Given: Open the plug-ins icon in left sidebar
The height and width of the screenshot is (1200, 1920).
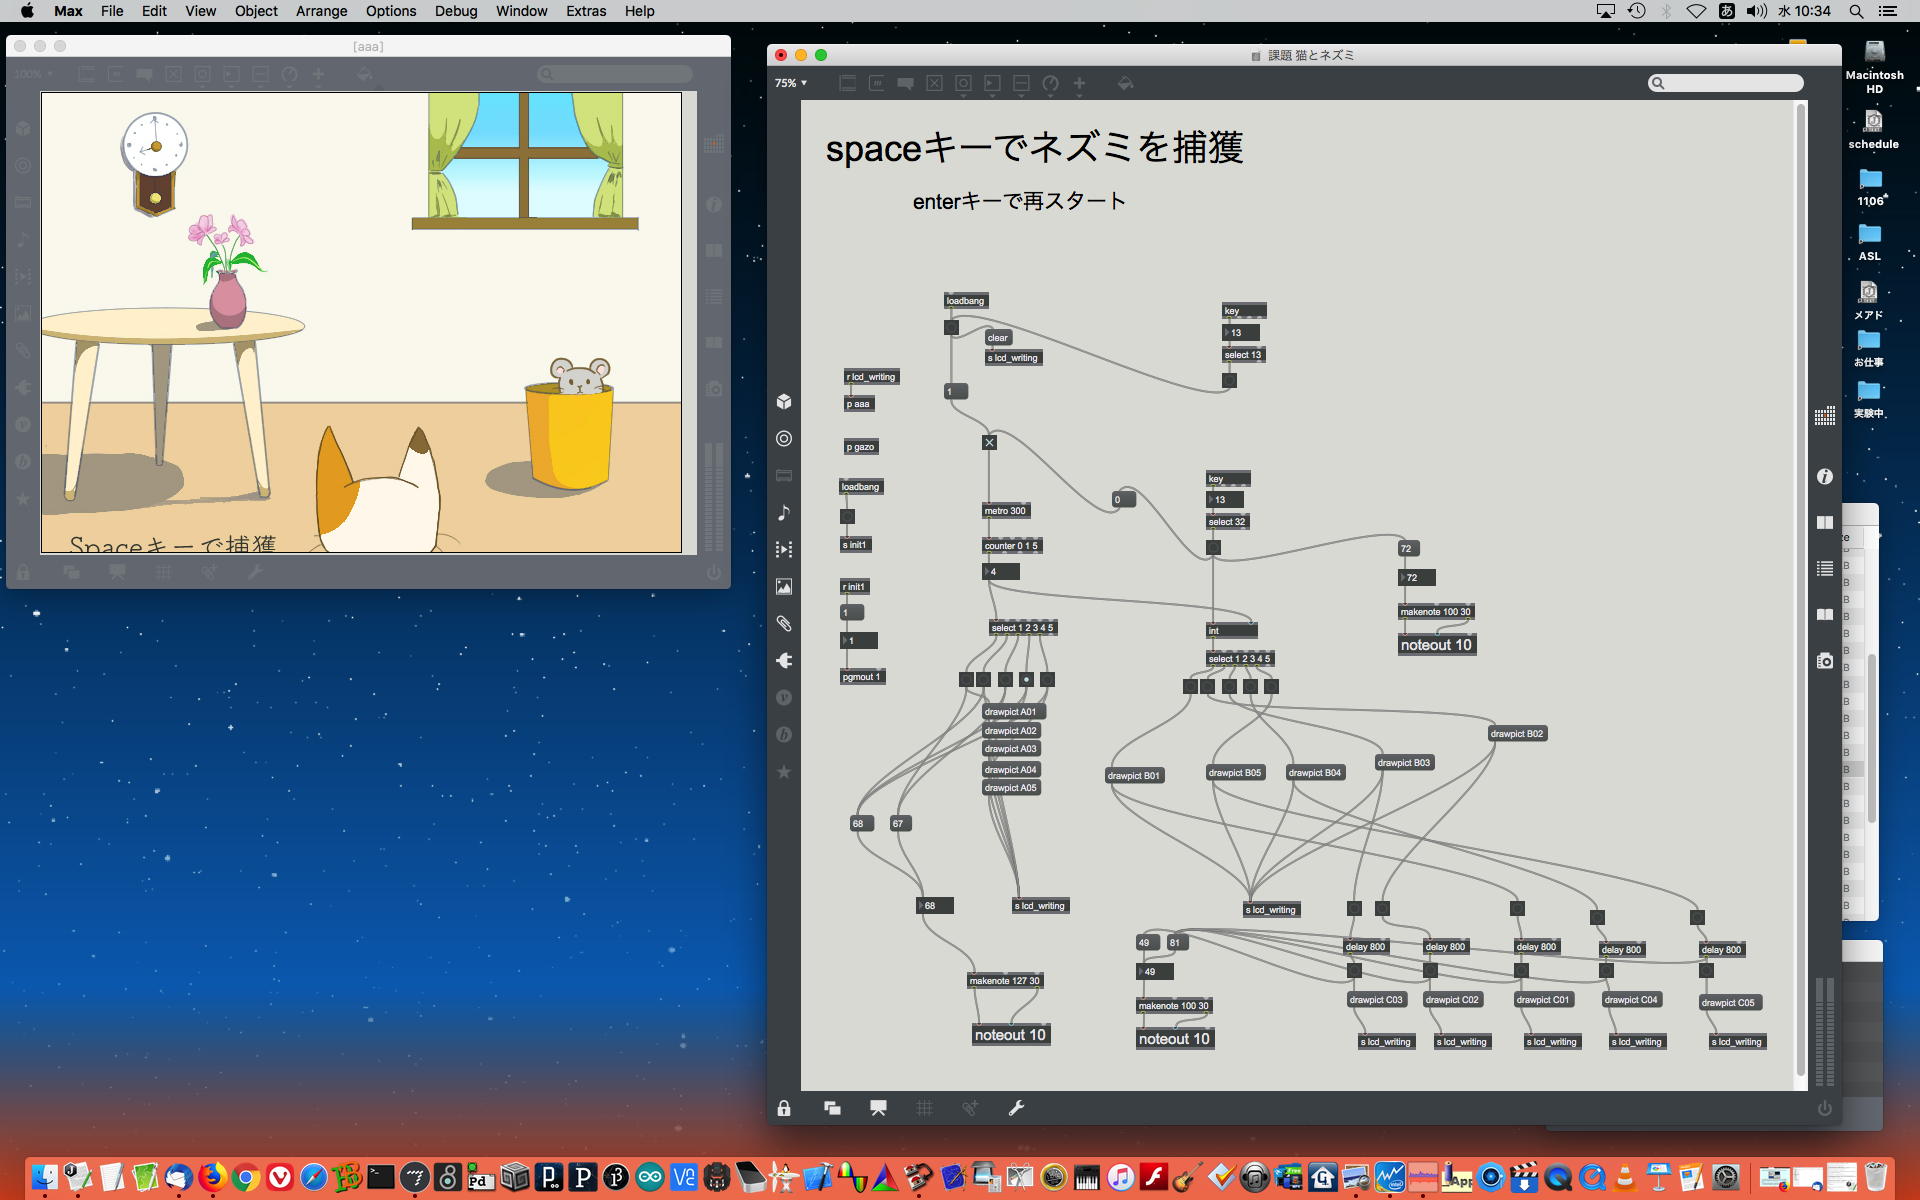Looking at the screenshot, I should pyautogui.click(x=784, y=661).
